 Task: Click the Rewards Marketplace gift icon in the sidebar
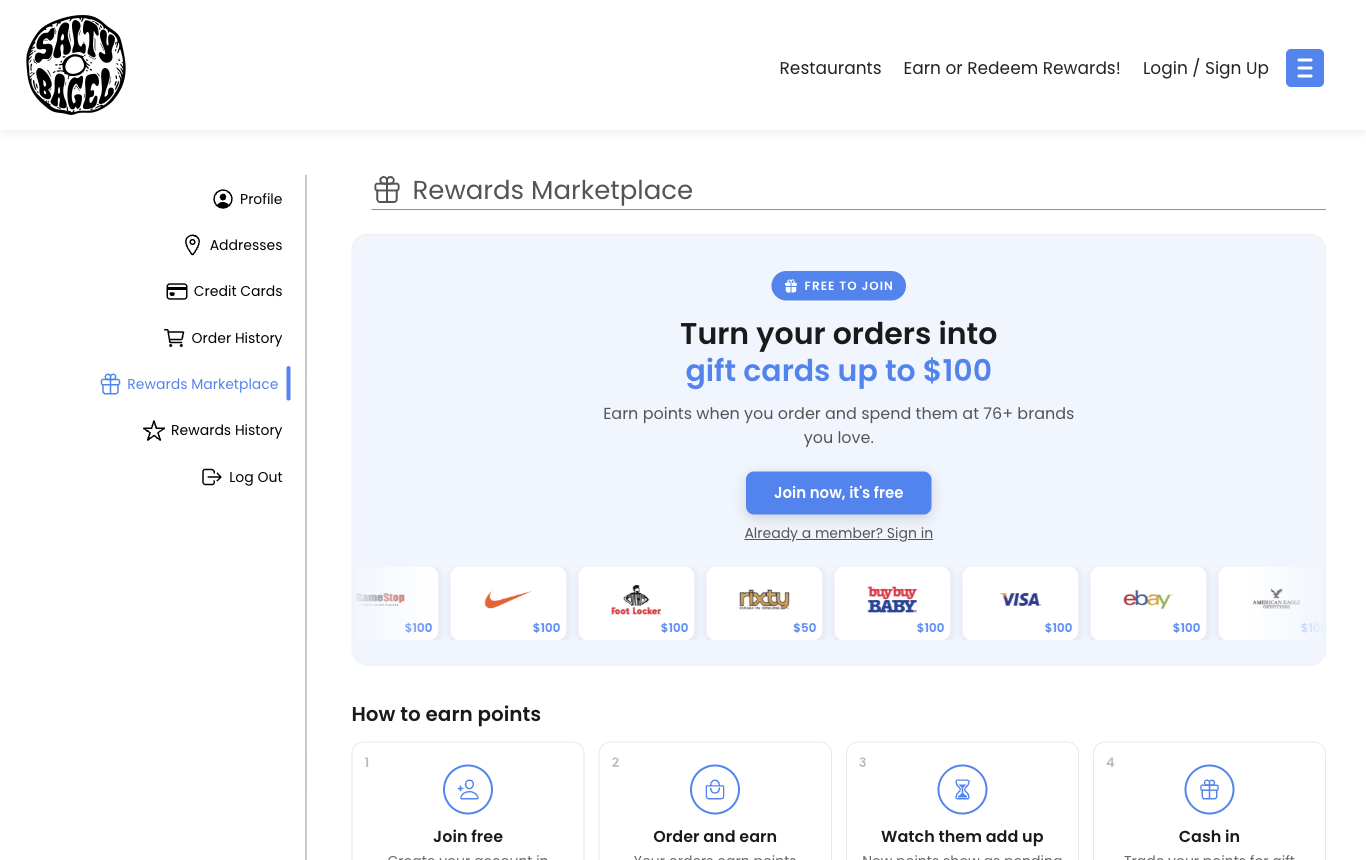click(x=110, y=384)
